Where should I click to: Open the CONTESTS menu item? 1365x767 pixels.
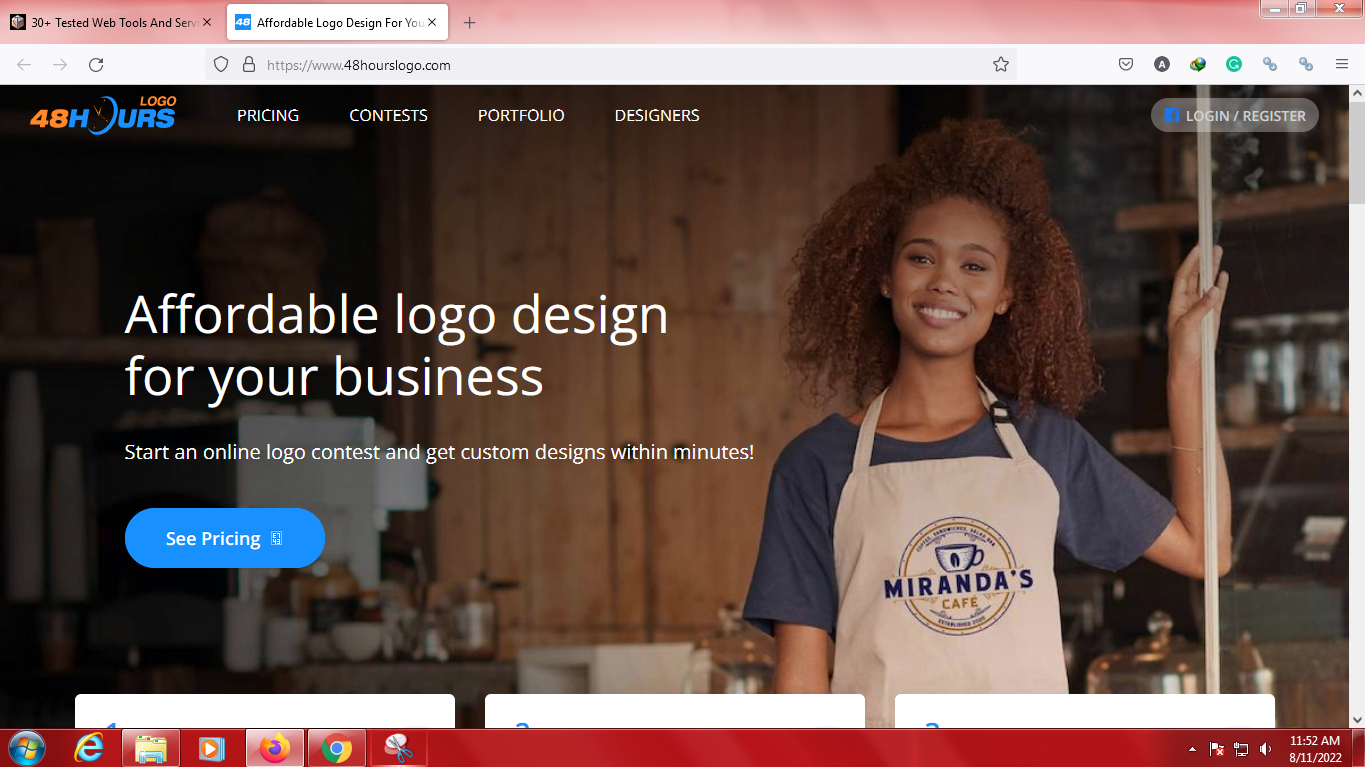[x=388, y=115]
